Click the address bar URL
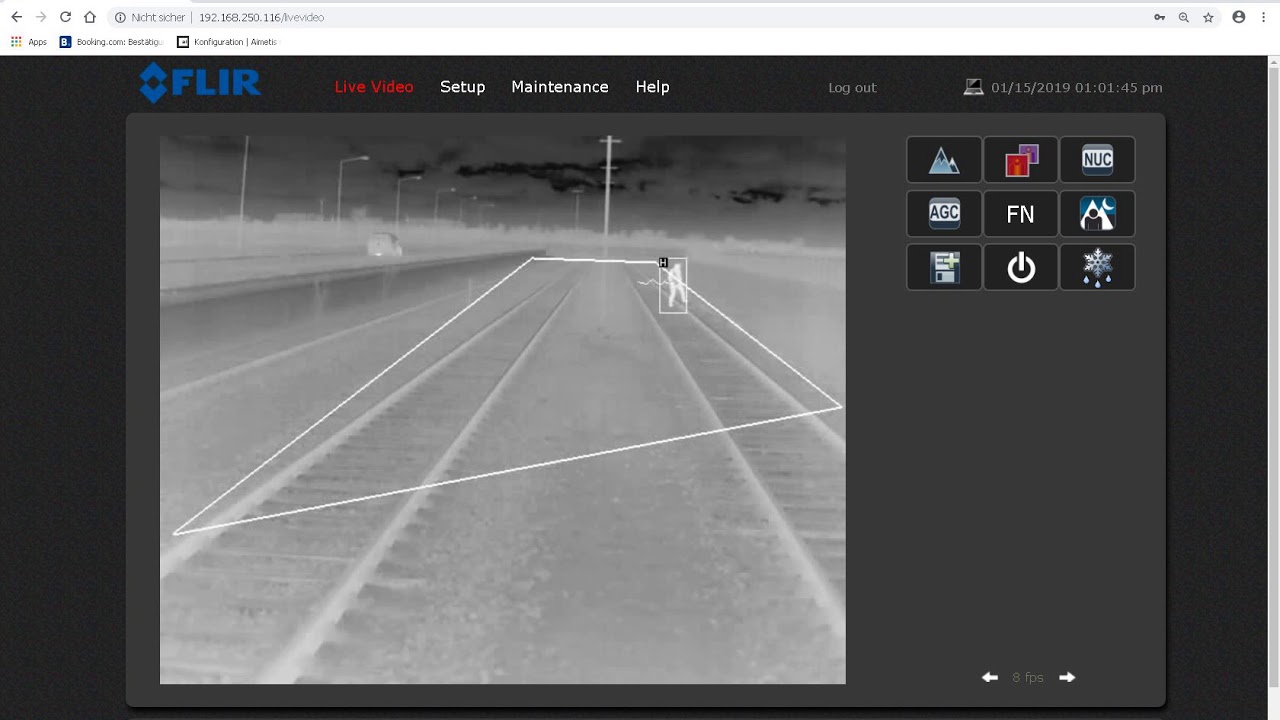This screenshot has height=720, width=1280. click(261, 17)
